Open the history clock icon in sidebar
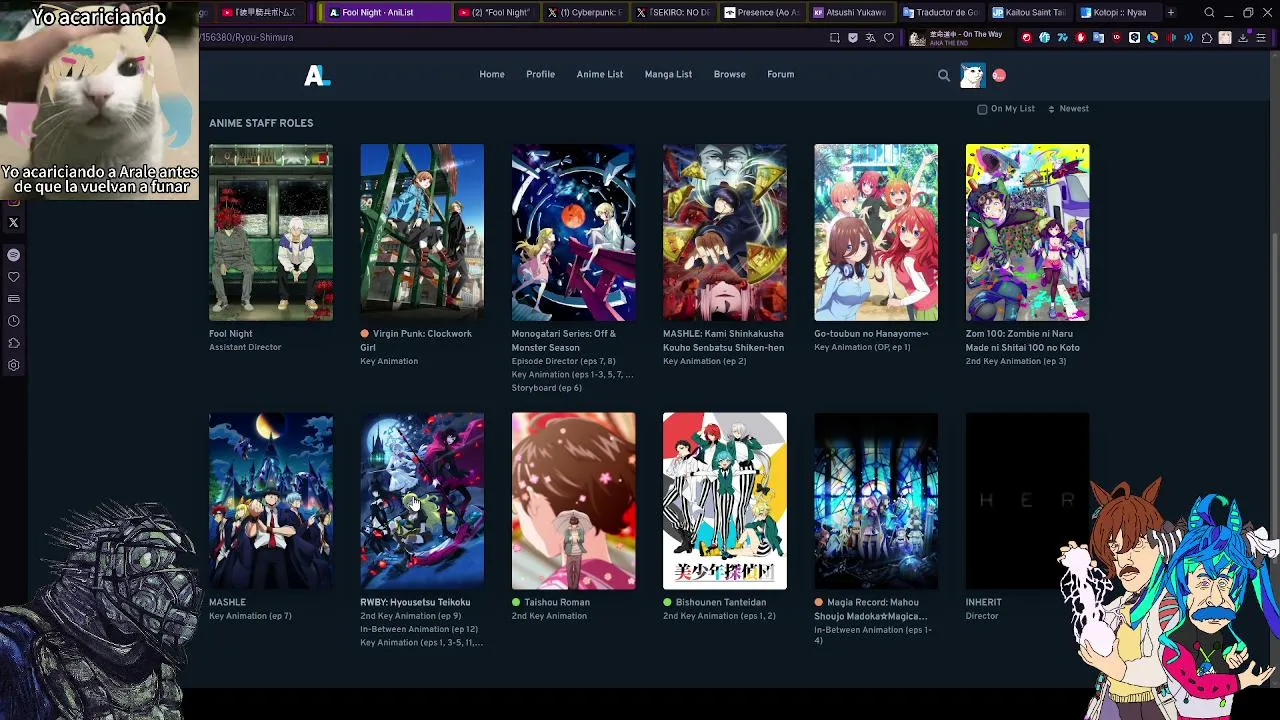Image resolution: width=1280 pixels, height=720 pixels. point(14,321)
